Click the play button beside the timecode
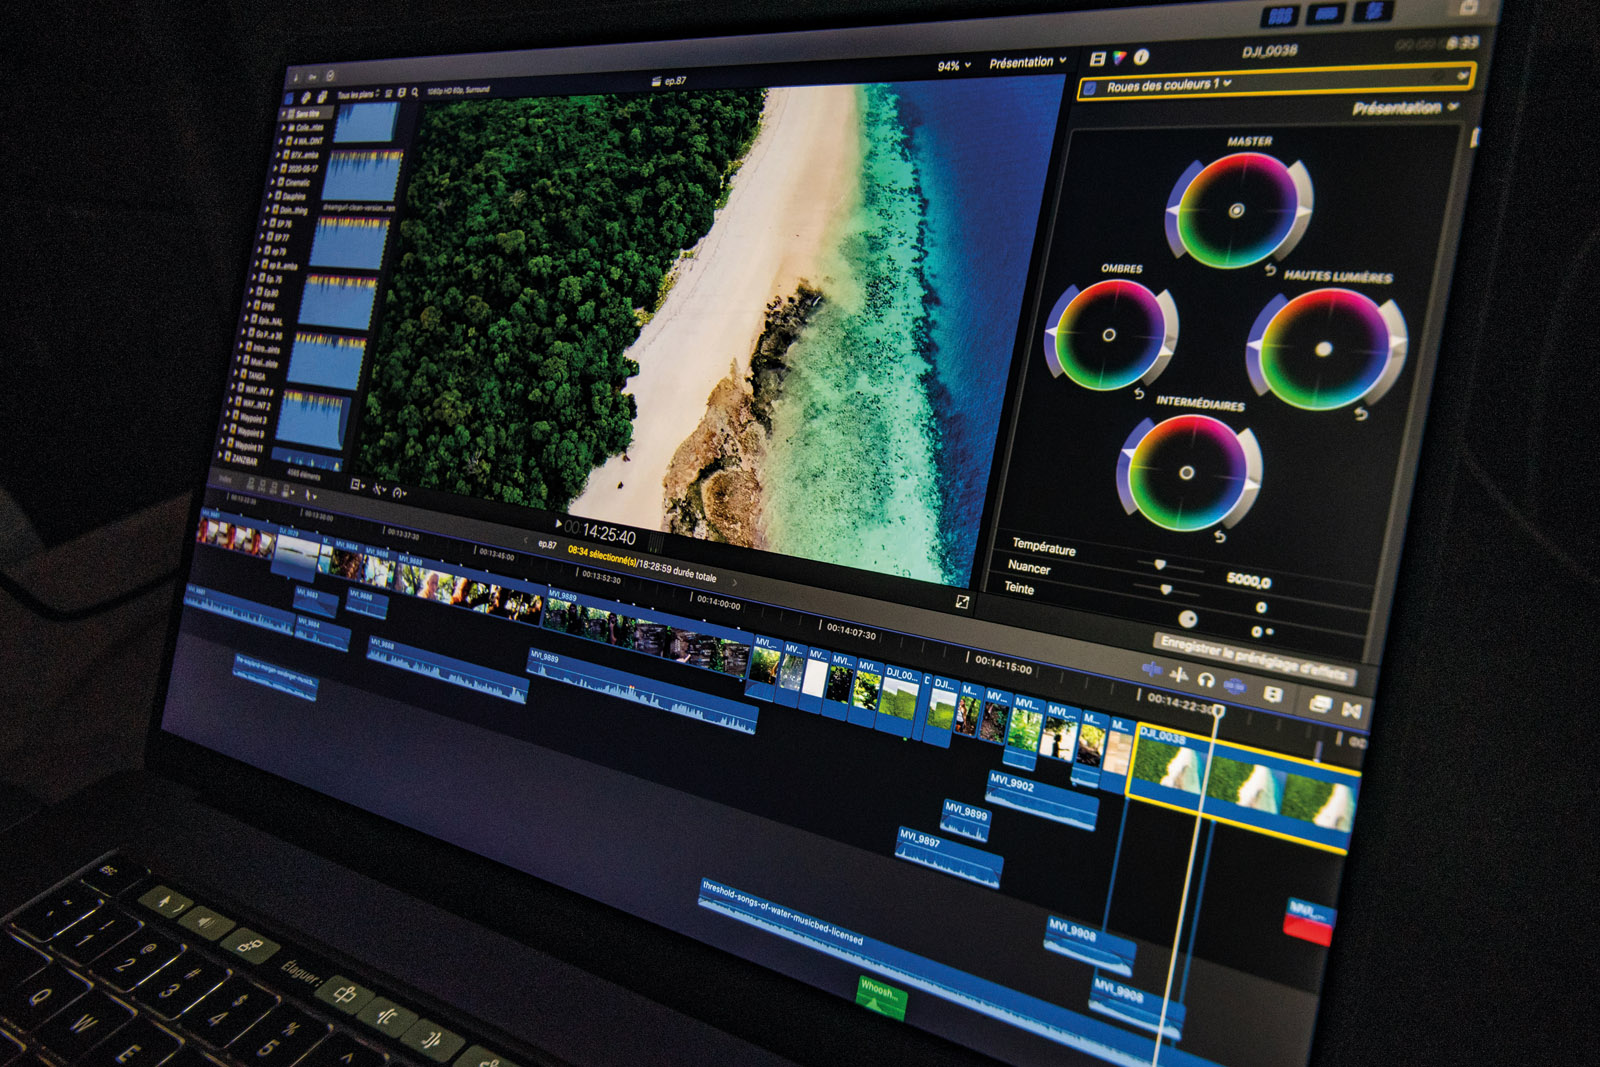 coord(557,523)
